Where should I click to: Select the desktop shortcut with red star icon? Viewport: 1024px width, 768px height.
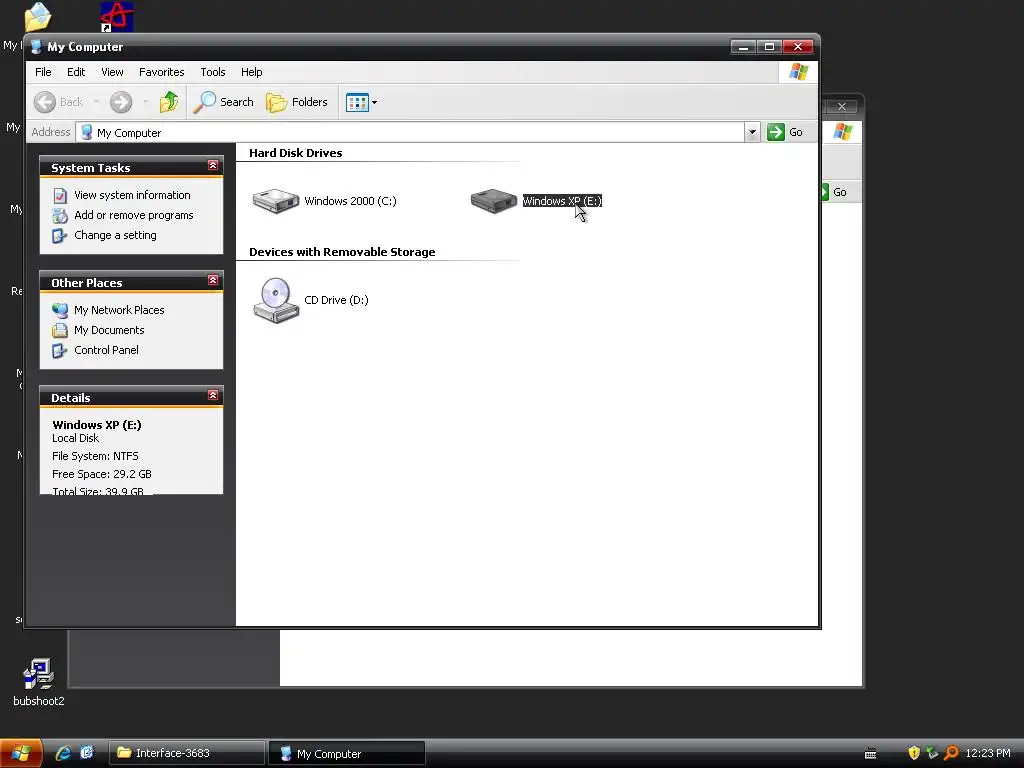[x=116, y=17]
